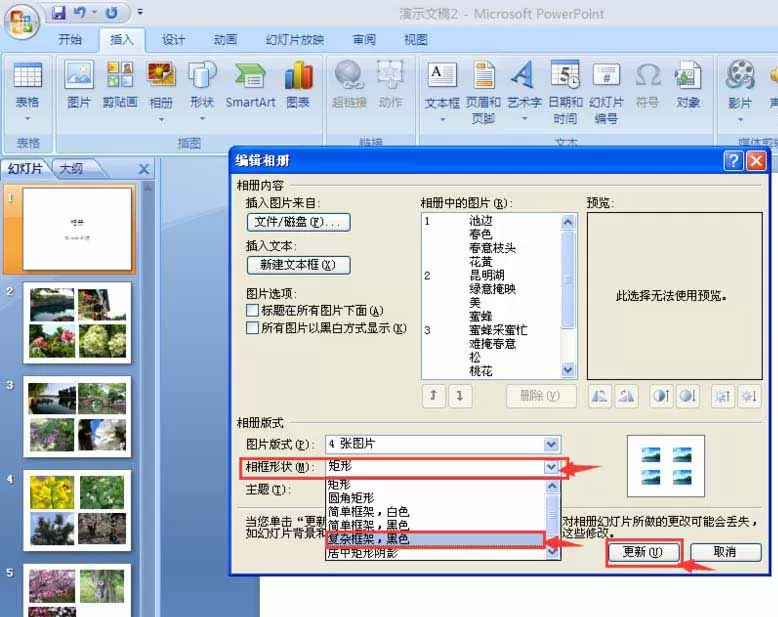
Task: Insert a SmartArt graphic
Action: coord(250,84)
